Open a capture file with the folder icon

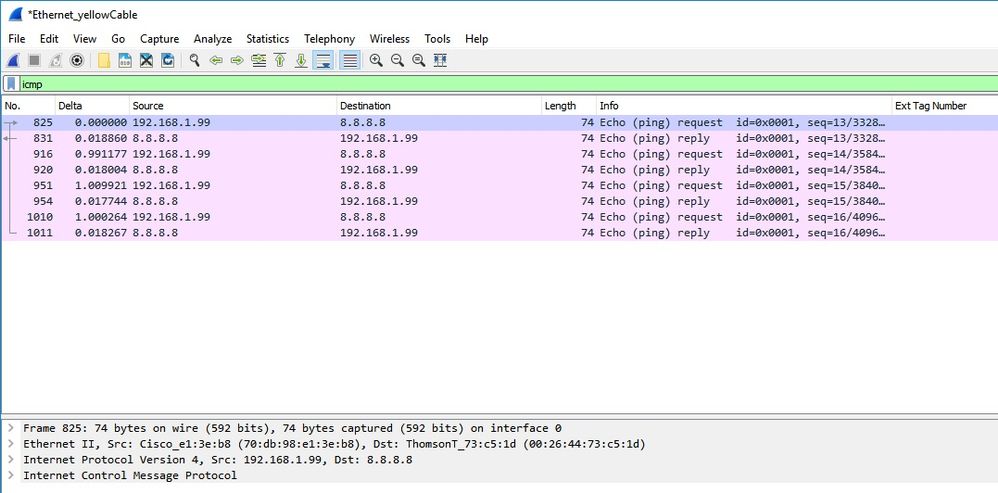pyautogui.click(x=104, y=60)
